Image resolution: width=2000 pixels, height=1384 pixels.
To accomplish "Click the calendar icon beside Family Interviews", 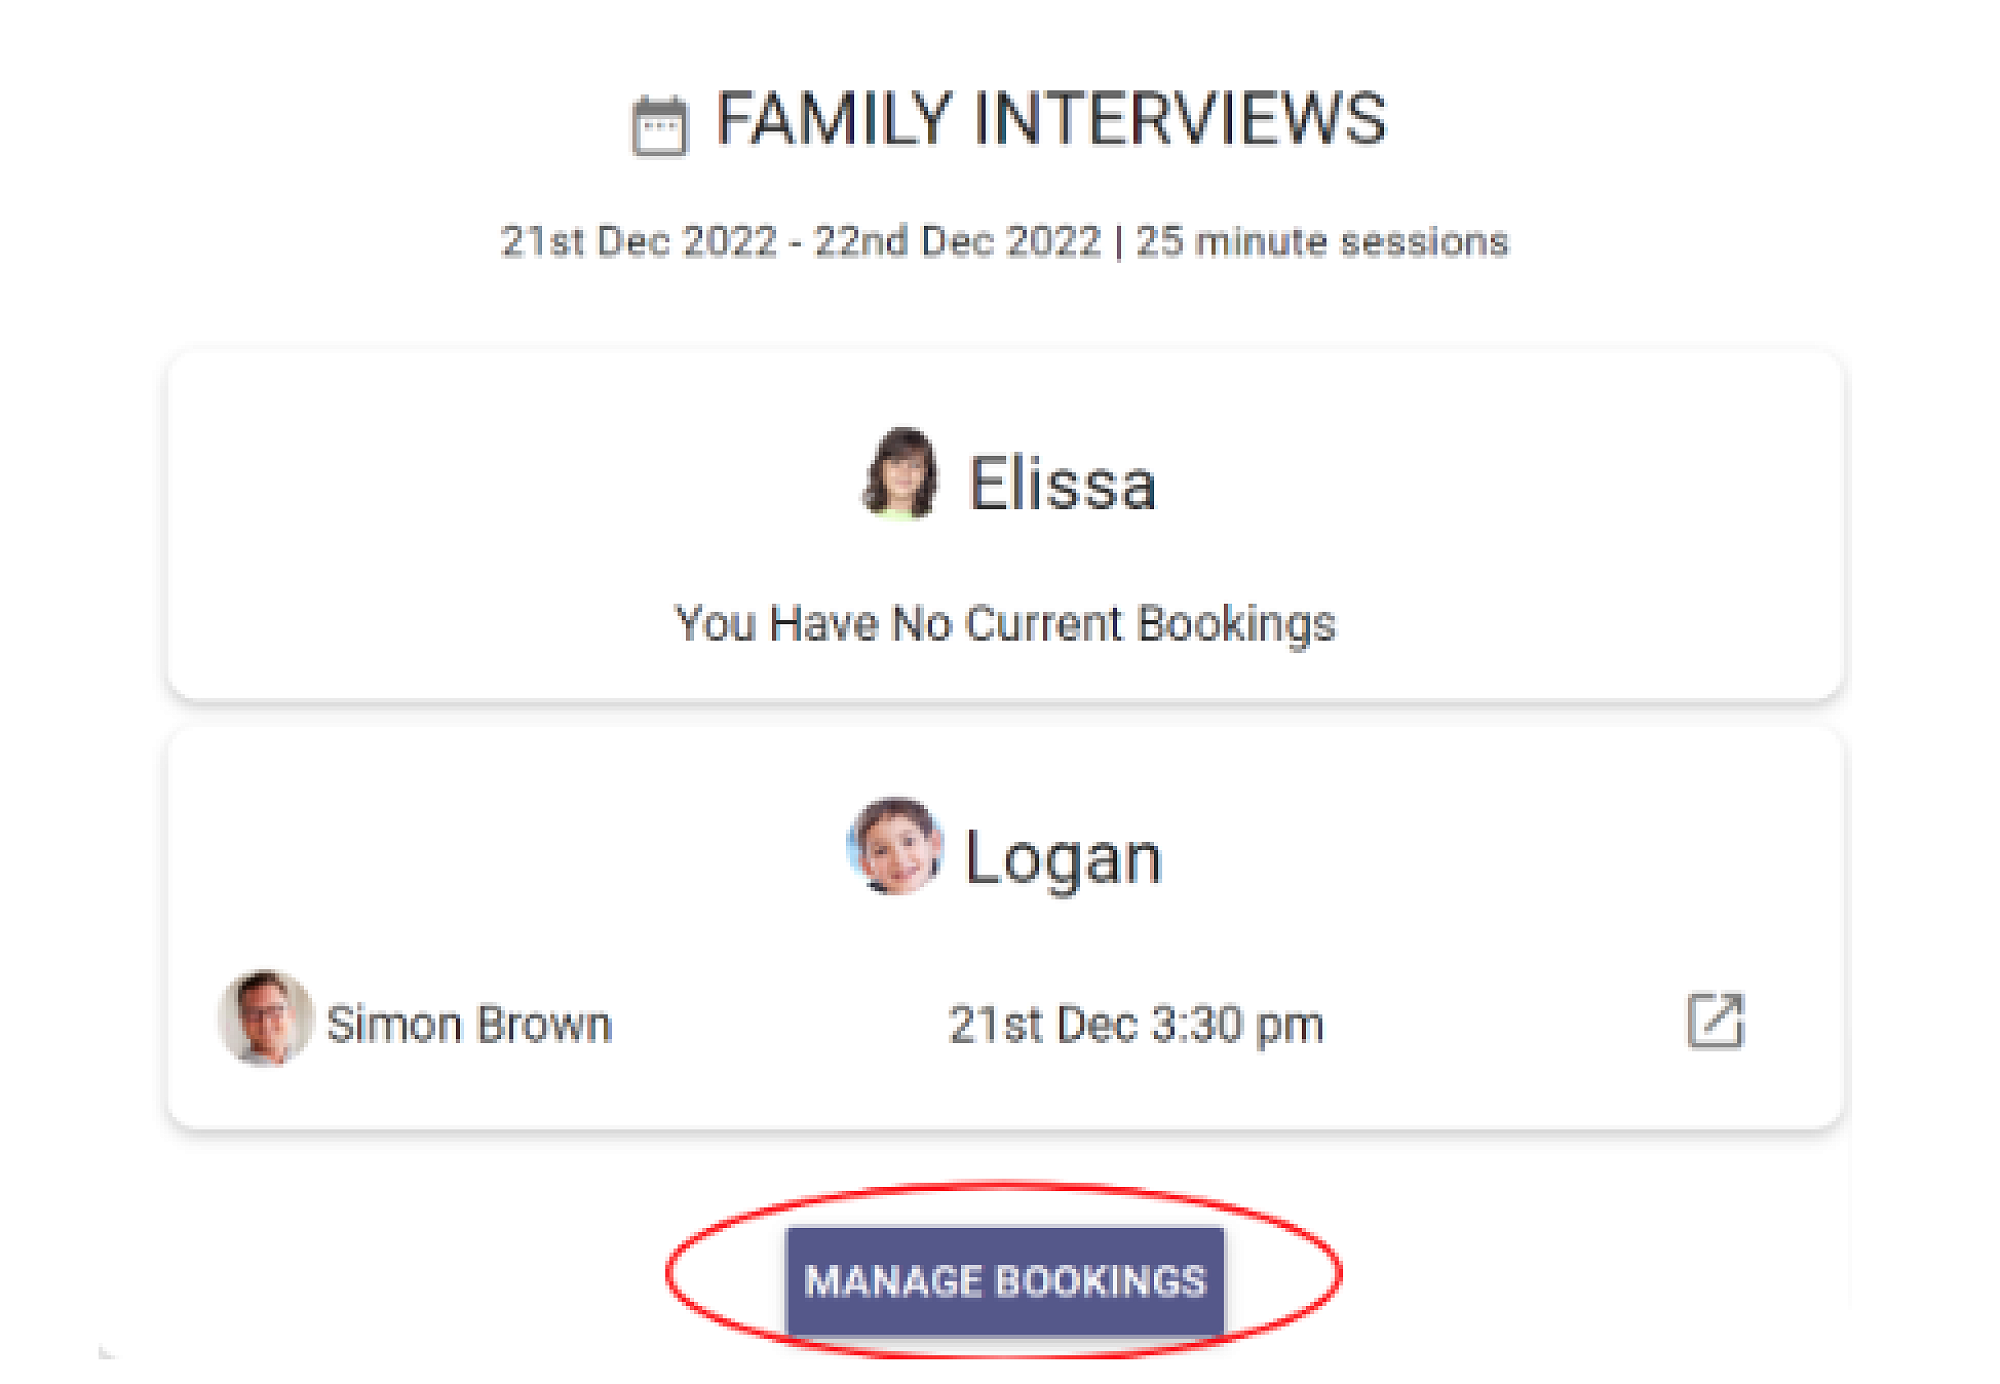I will tap(660, 126).
